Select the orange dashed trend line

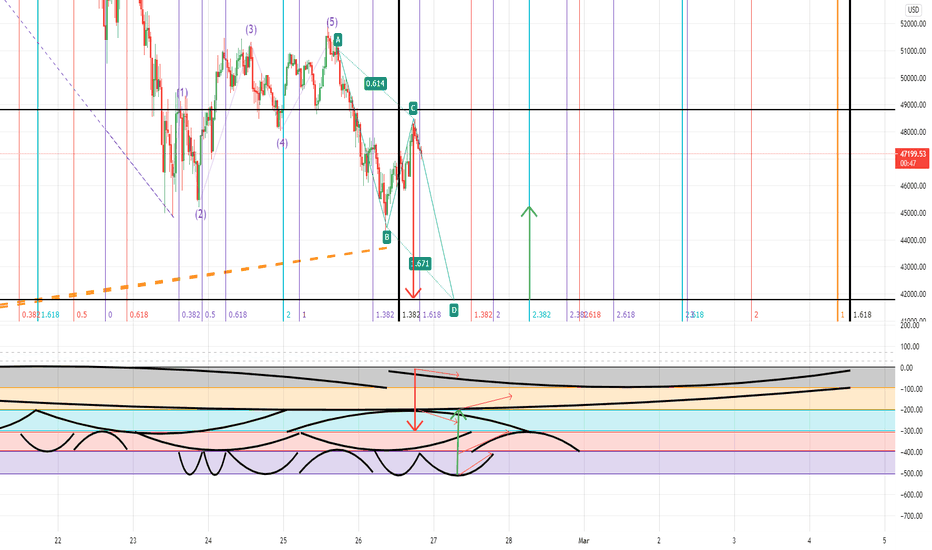(193, 276)
